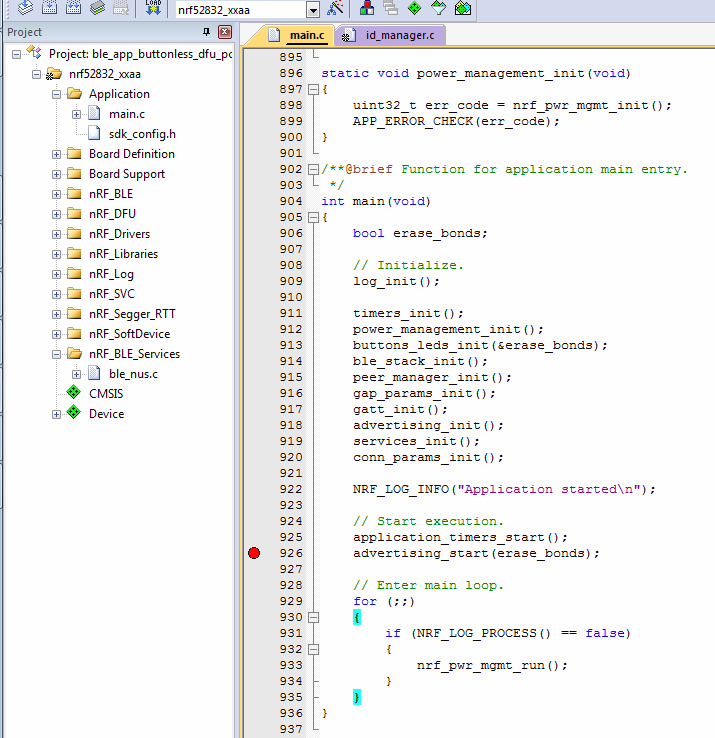
Task: Pin the Project panel with pushpin icon
Action: [206, 32]
